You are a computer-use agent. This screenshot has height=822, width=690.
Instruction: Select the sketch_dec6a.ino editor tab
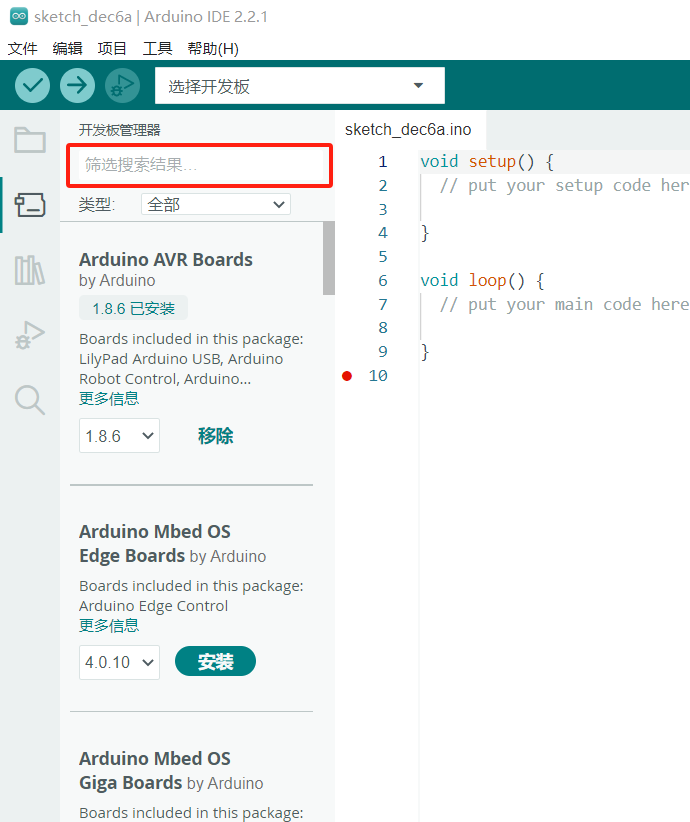[408, 129]
